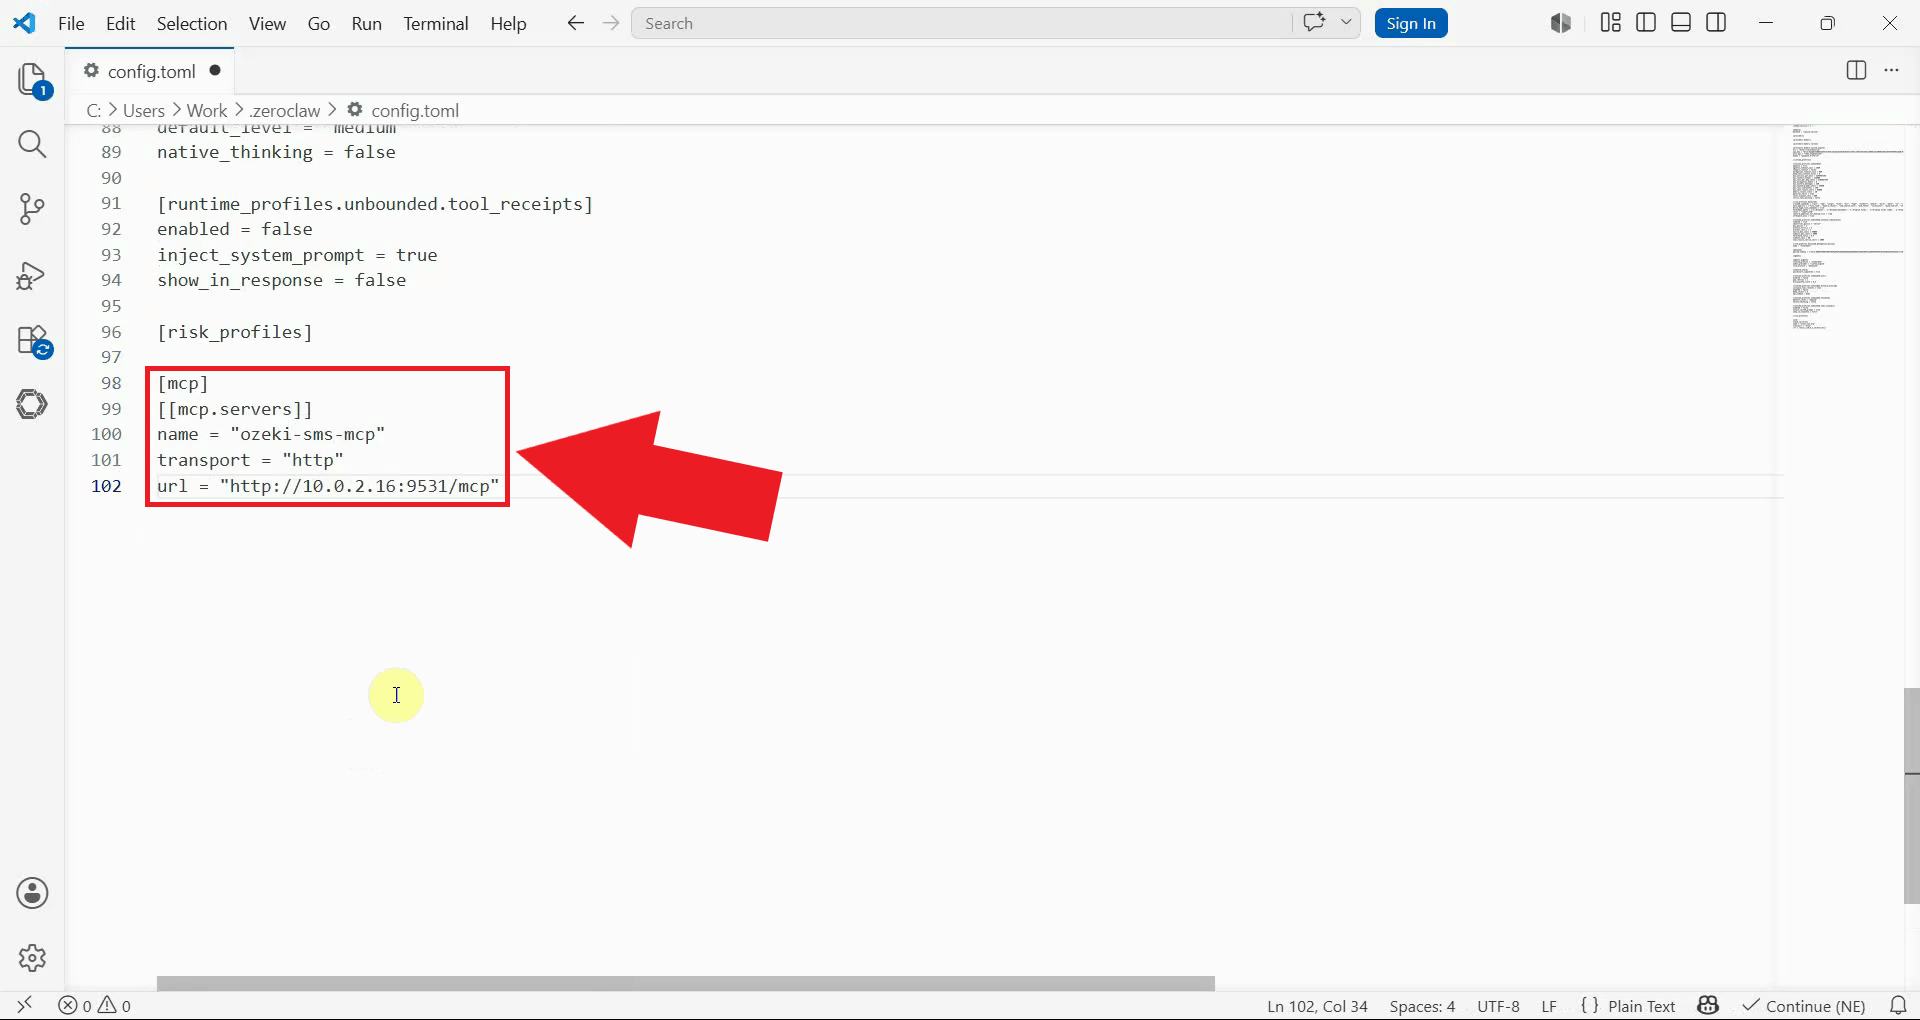The height and width of the screenshot is (1020, 1920).
Task: Click line 96 text [risk_profiles]
Action: pos(235,332)
